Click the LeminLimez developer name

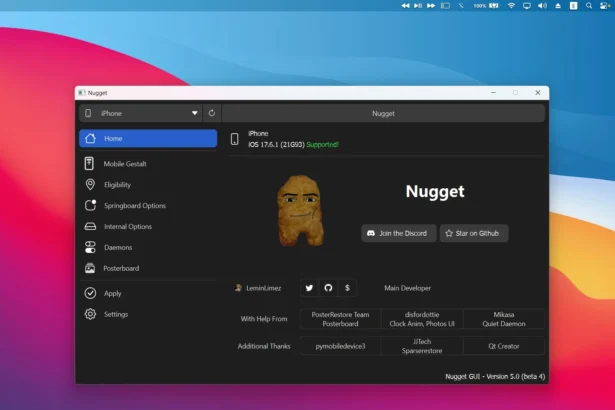264,288
